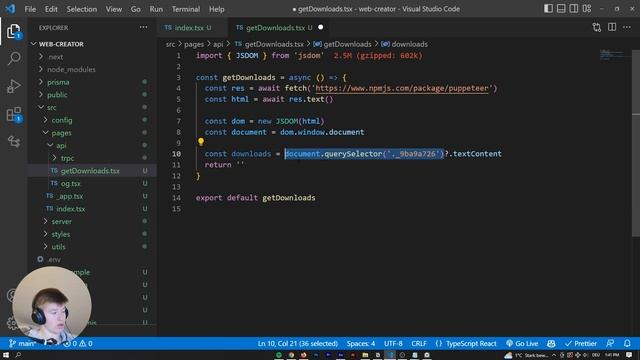Screen dimensions: 640x360
Task: Click the lightbulb quick fix icon
Action: pyautogui.click(x=200, y=141)
